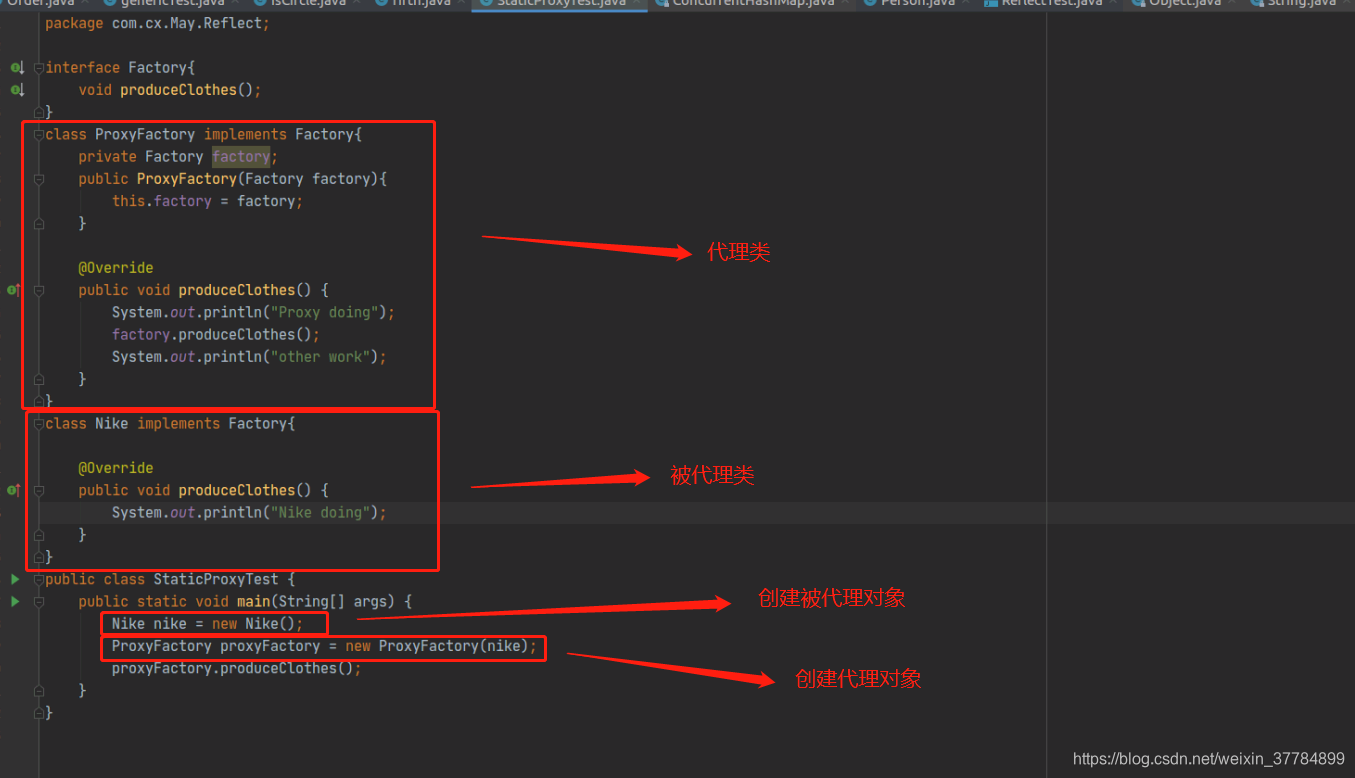Click the @Override annotation in class Nike
The height and width of the screenshot is (778, 1355).
pyautogui.click(x=116, y=468)
